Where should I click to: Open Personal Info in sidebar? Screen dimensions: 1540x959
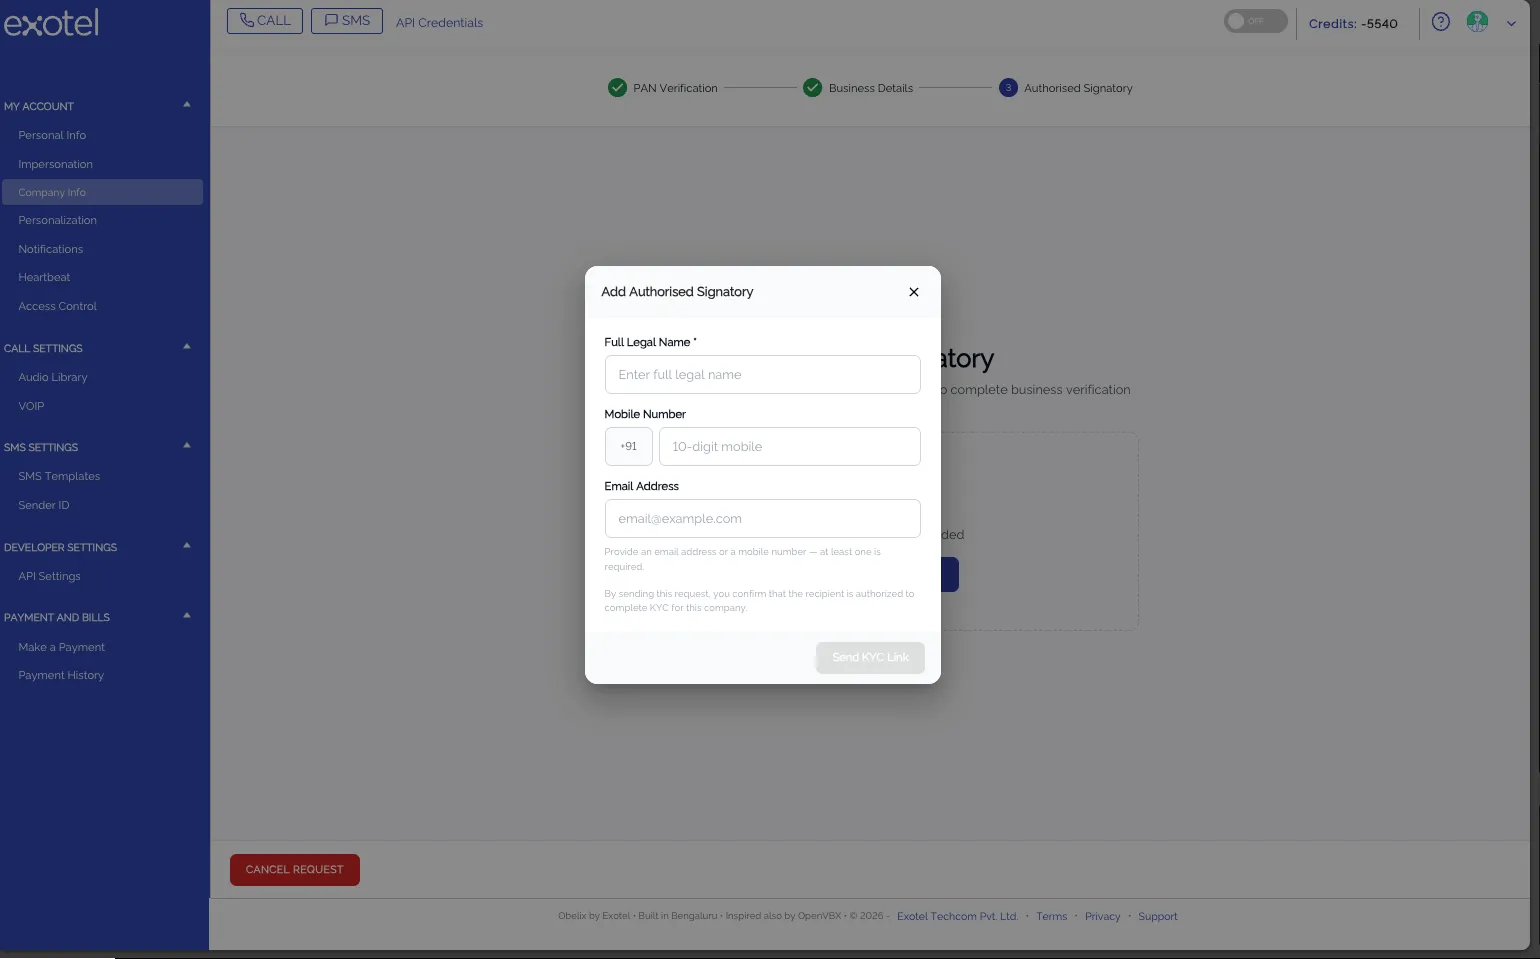click(52, 135)
